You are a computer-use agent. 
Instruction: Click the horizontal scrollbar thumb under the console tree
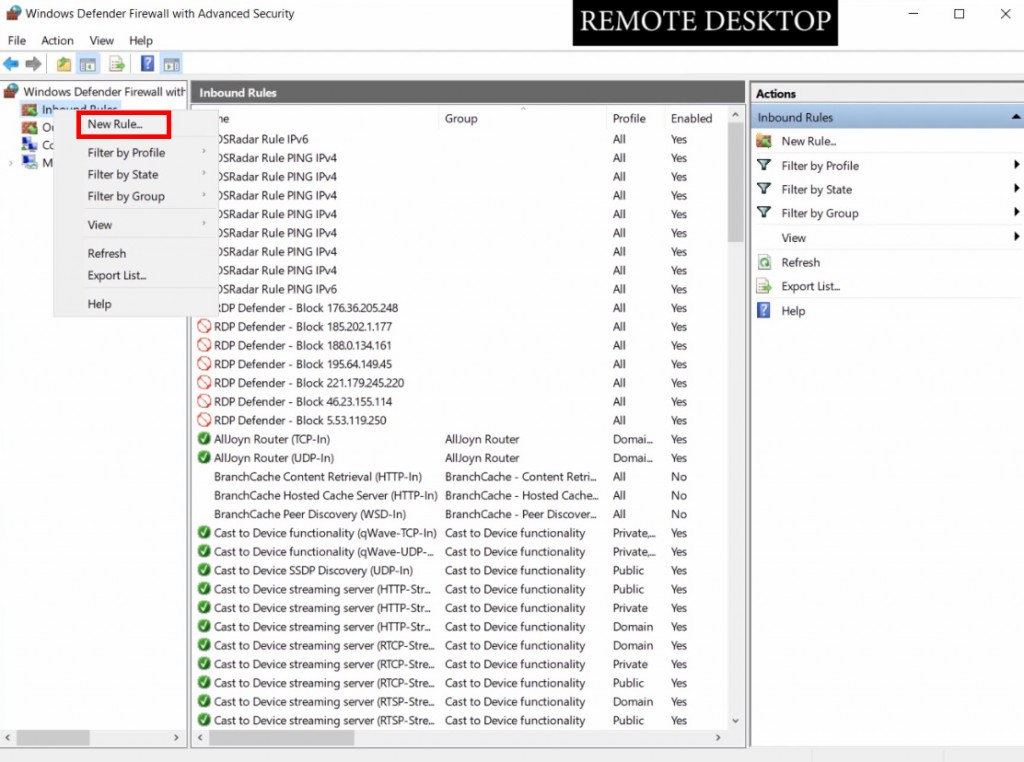[x=53, y=737]
